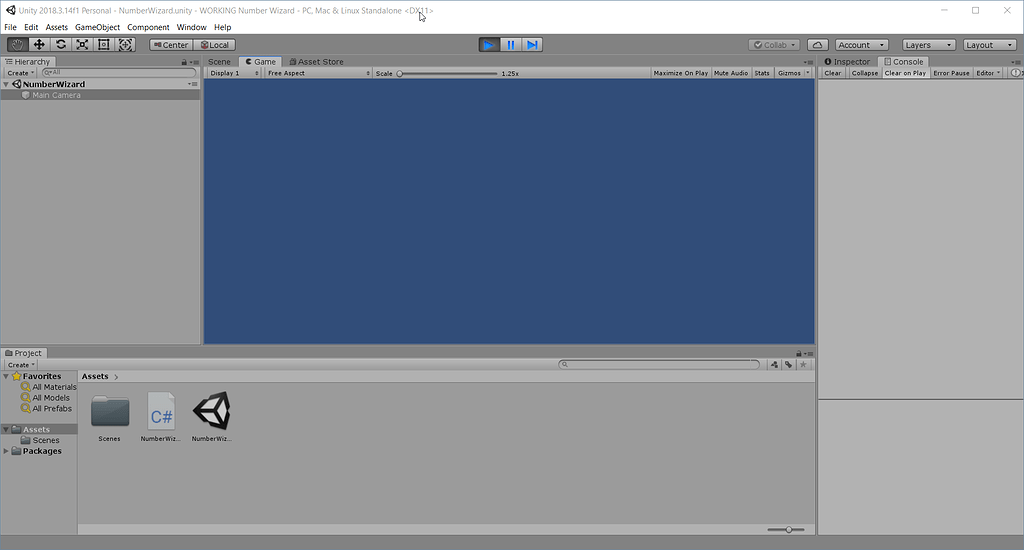Save project search to favorites star
Screen dimensions: 1024x550
click(803, 364)
